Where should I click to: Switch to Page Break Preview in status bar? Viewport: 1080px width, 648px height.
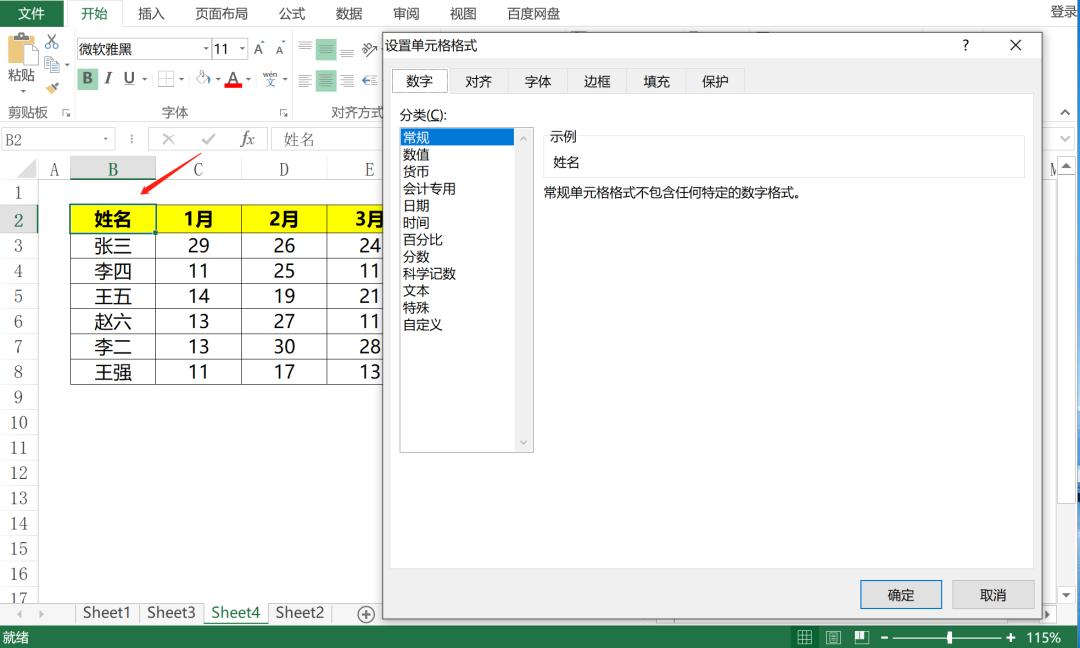pyautogui.click(x=861, y=637)
